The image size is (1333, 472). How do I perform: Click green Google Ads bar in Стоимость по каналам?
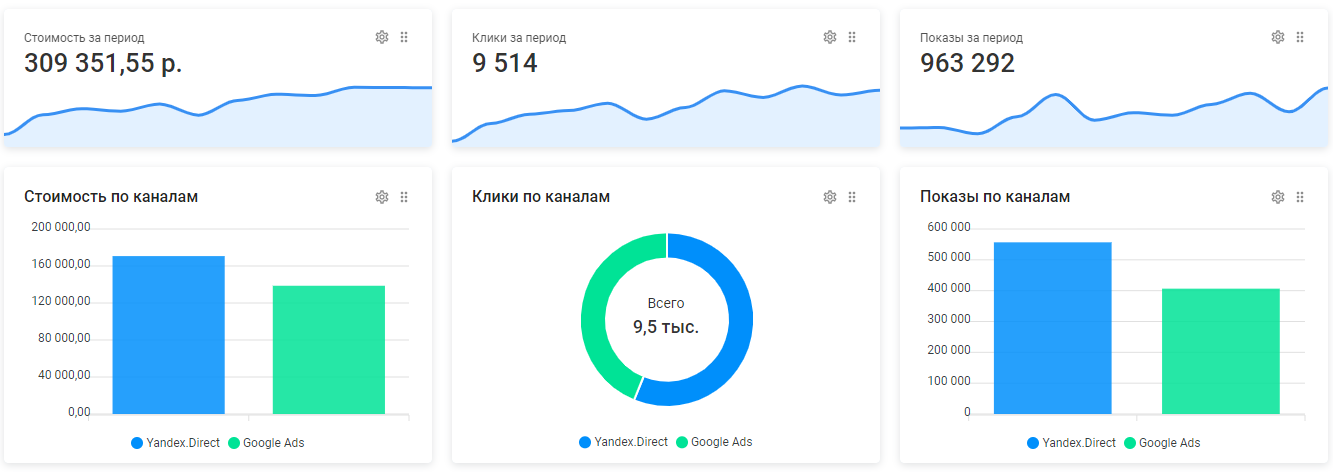click(x=329, y=349)
